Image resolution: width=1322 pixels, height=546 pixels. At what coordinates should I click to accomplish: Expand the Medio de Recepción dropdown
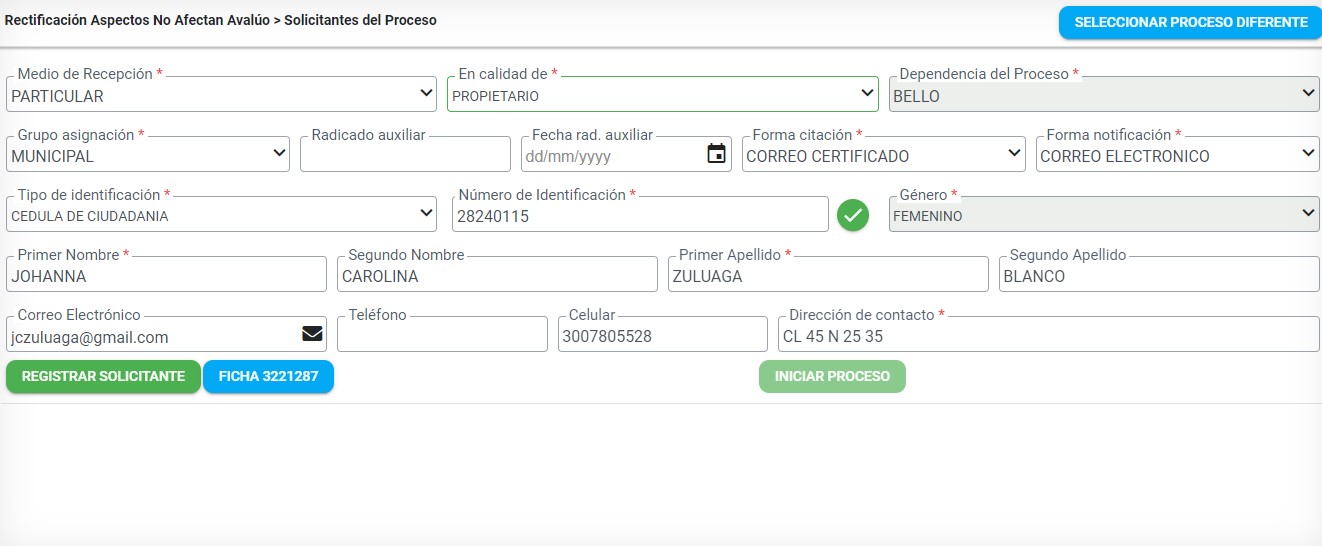pos(221,94)
